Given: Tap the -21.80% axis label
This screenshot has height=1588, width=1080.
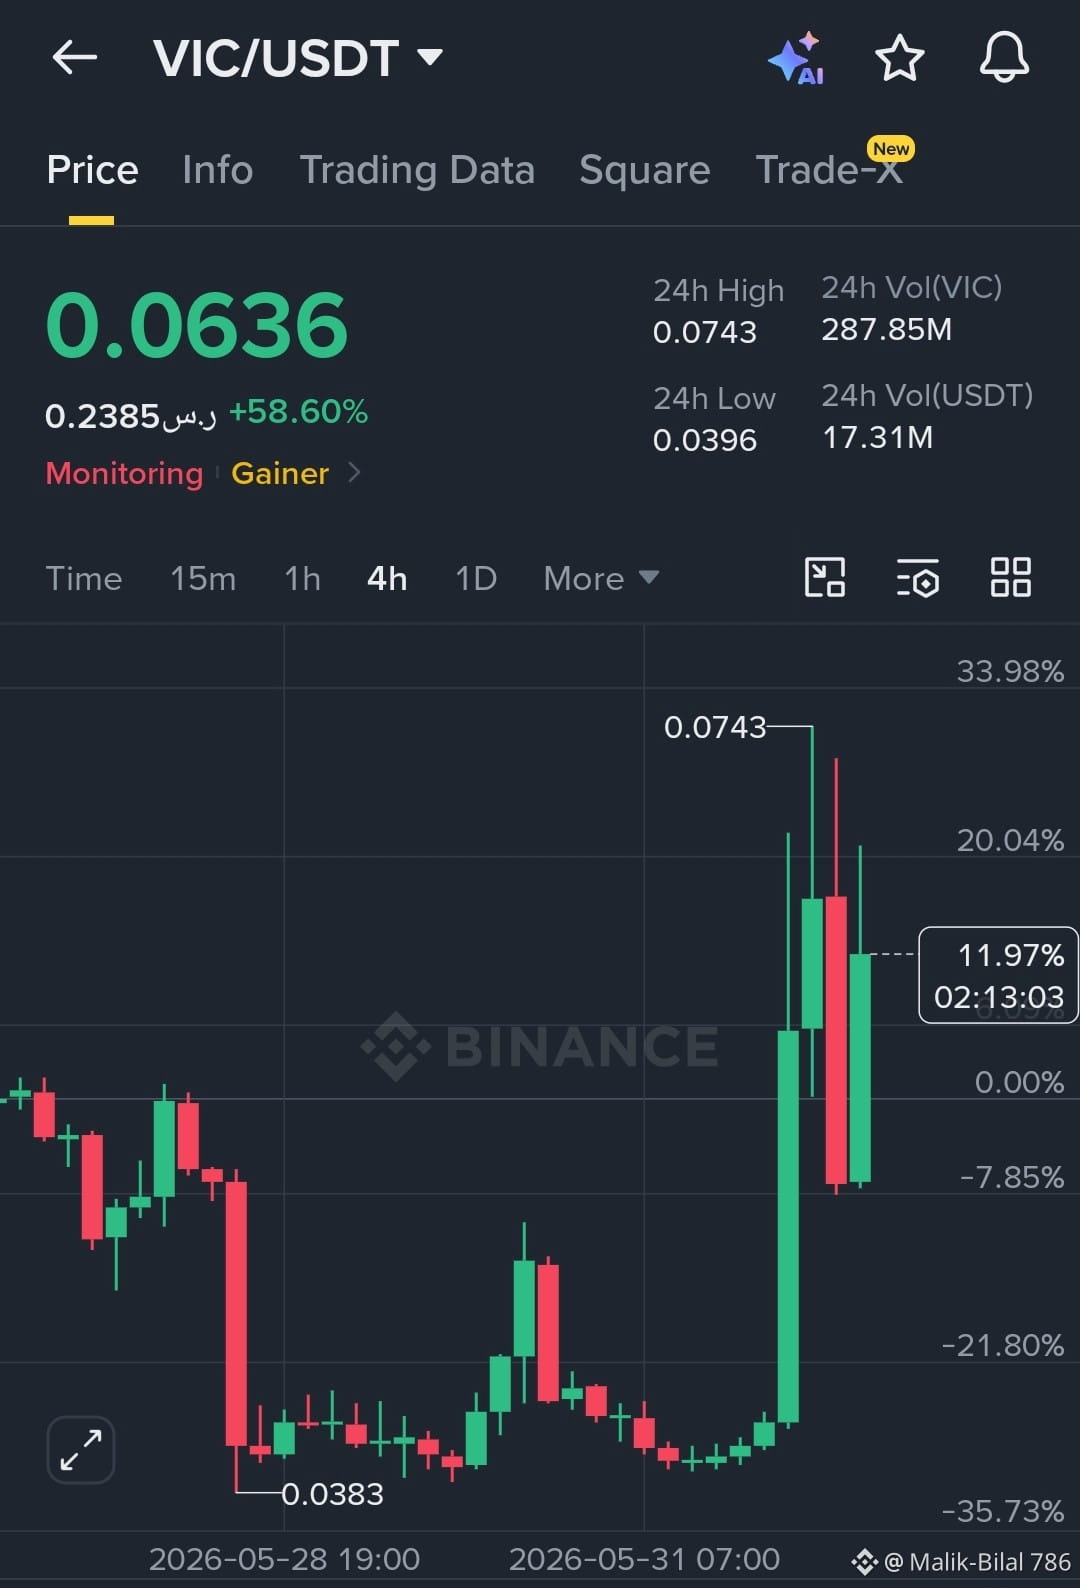Looking at the screenshot, I should 1003,1345.
